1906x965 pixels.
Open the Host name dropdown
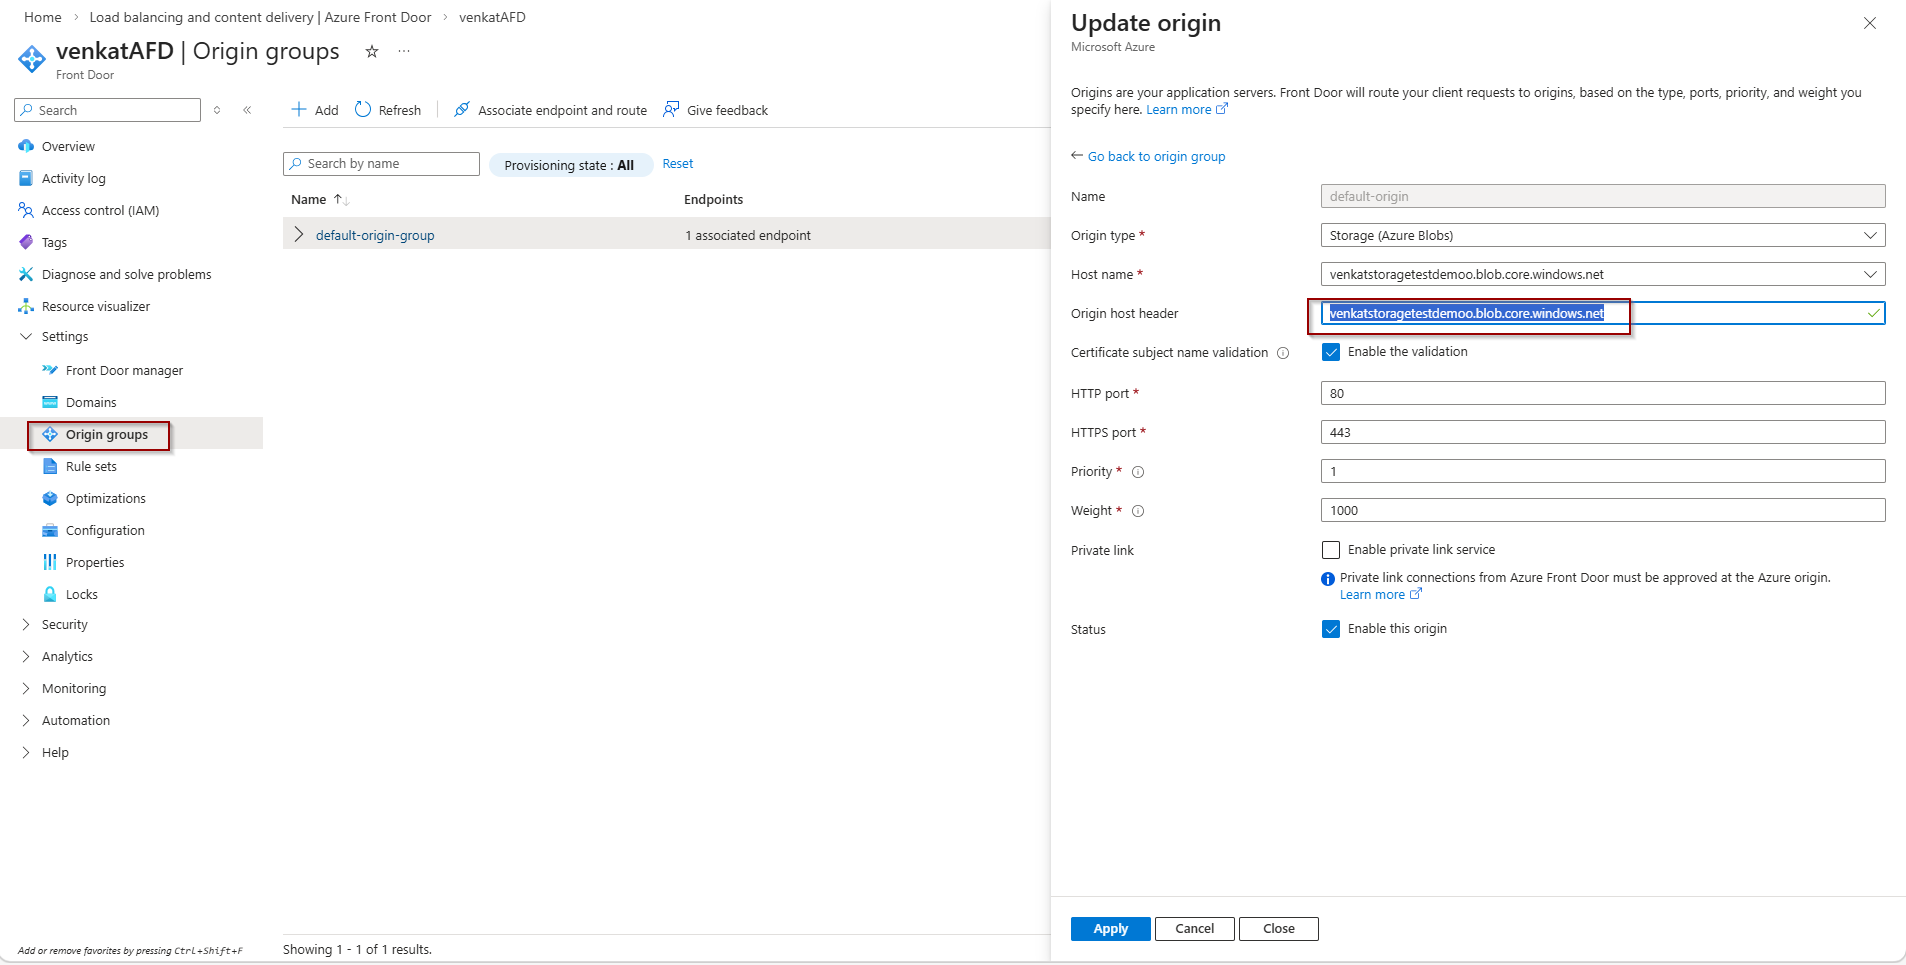1603,274
